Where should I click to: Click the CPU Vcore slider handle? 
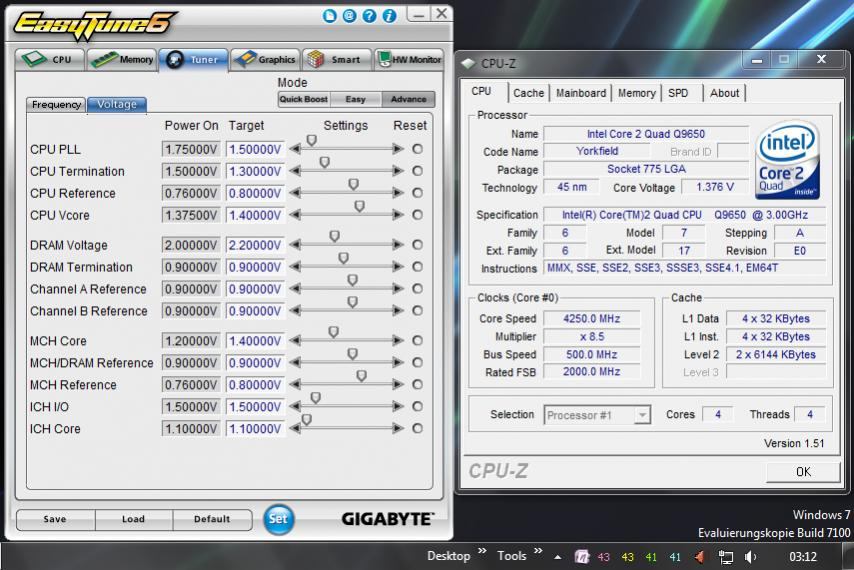click(359, 206)
